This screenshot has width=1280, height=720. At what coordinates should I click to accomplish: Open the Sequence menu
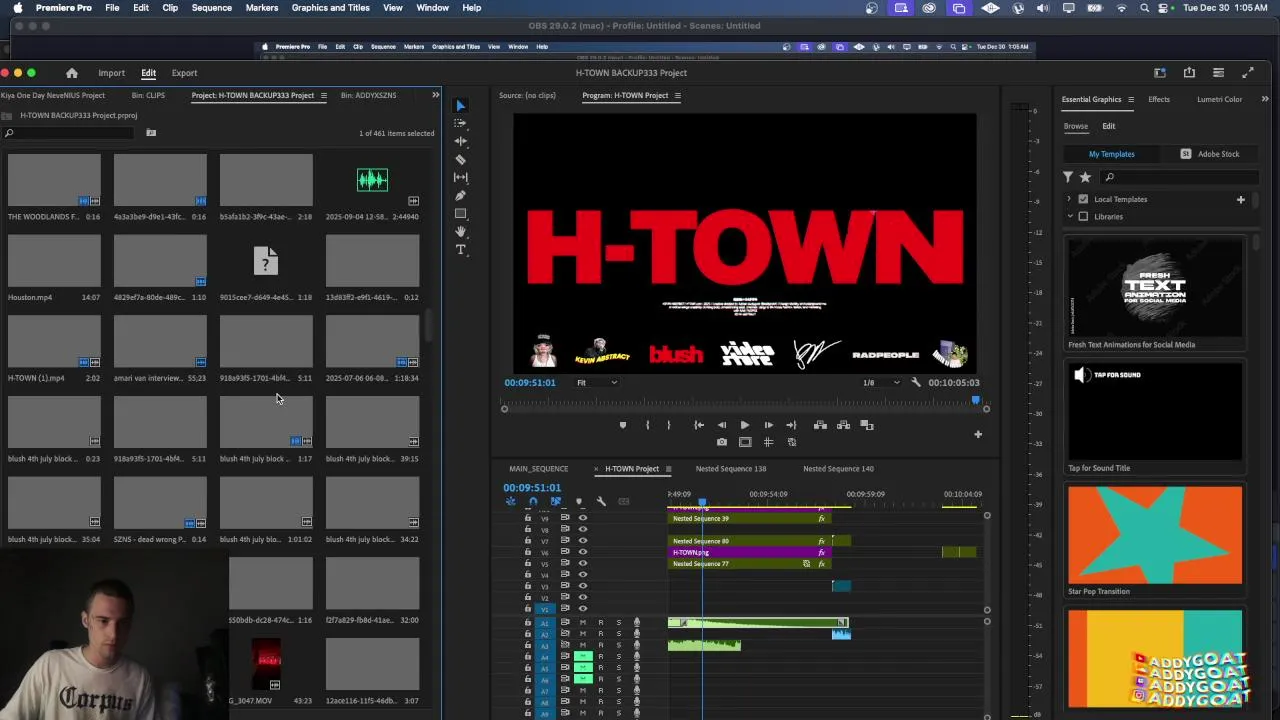pyautogui.click(x=211, y=8)
